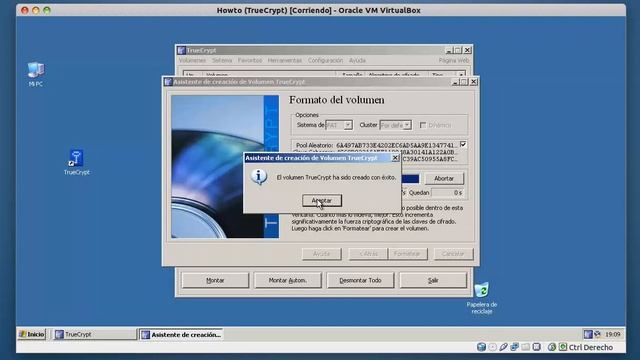Click the VirtualBox hard disk status icon
Screen dimensions: 640x360
(481, 347)
